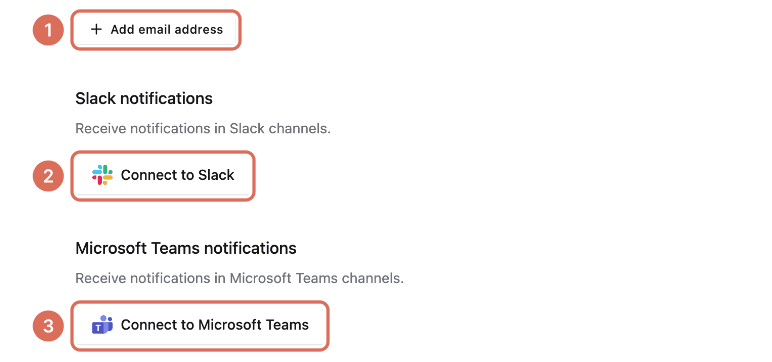772x362 pixels.
Task: Click the Slack logo icon
Action: [102, 175]
